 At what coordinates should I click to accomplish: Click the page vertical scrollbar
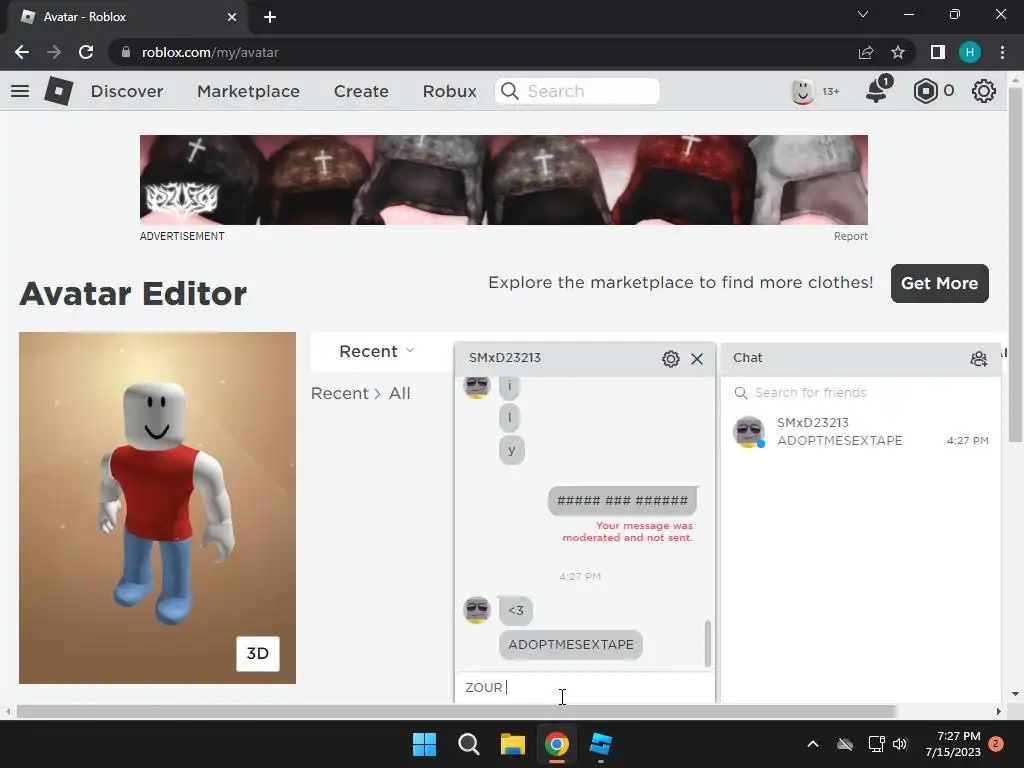(x=1015, y=264)
